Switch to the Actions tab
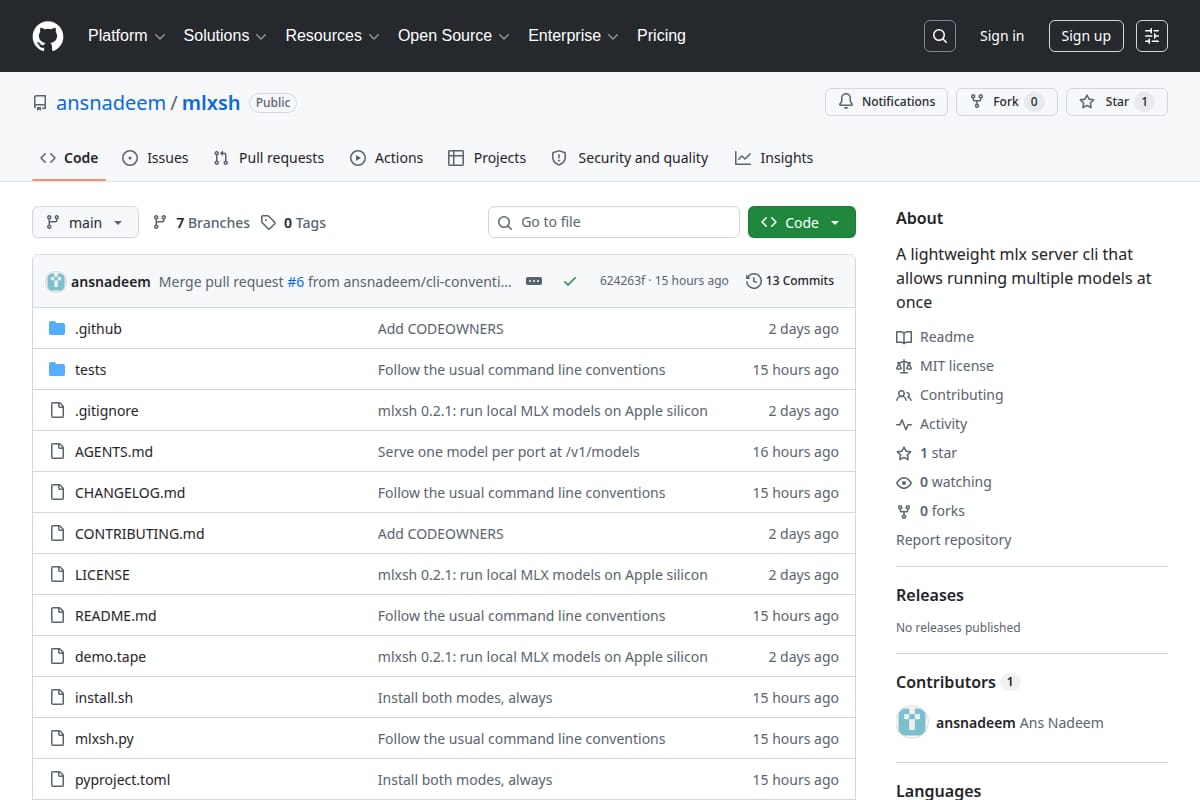Image resolution: width=1200 pixels, height=800 pixels. 387,158
